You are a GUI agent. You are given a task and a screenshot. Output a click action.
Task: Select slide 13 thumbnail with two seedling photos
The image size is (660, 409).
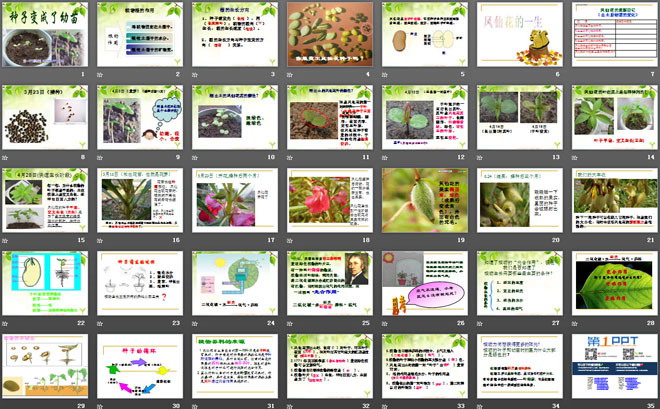pyautogui.click(x=520, y=117)
